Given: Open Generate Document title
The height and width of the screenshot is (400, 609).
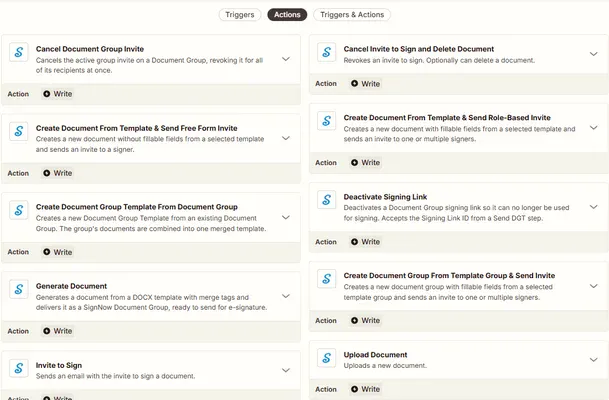Looking at the screenshot, I should (71, 286).
